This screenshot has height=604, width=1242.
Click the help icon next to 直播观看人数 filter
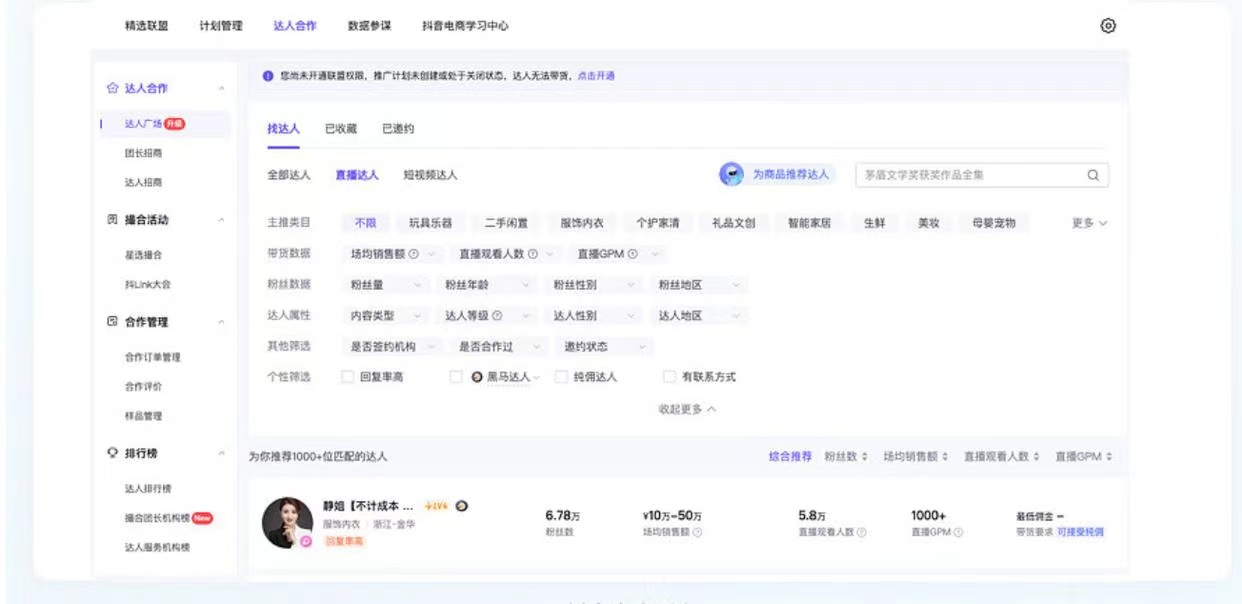[x=532, y=254]
